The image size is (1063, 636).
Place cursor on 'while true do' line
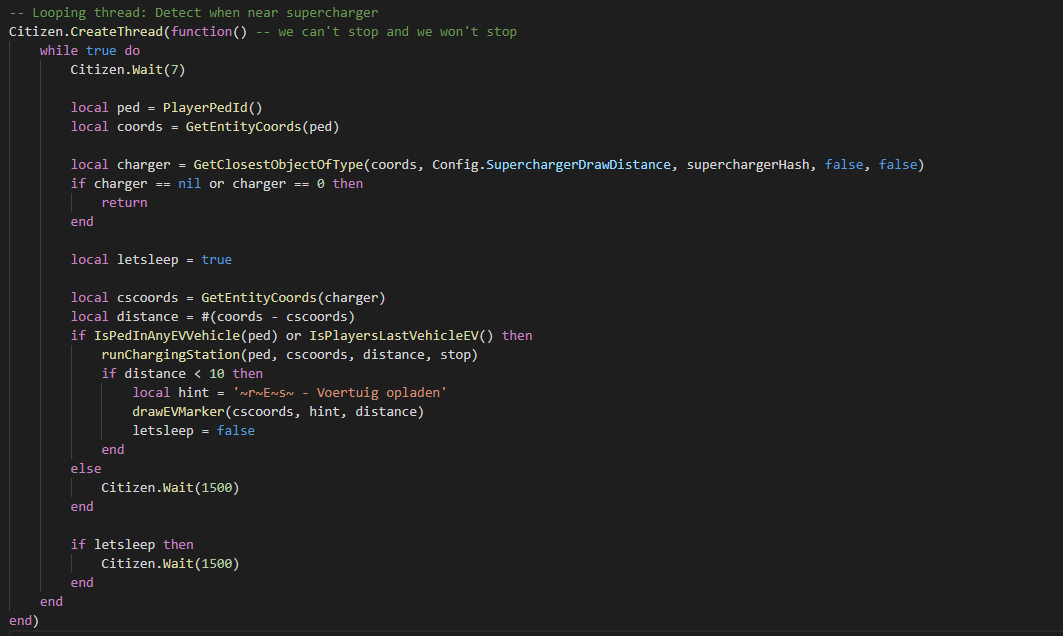(90, 50)
